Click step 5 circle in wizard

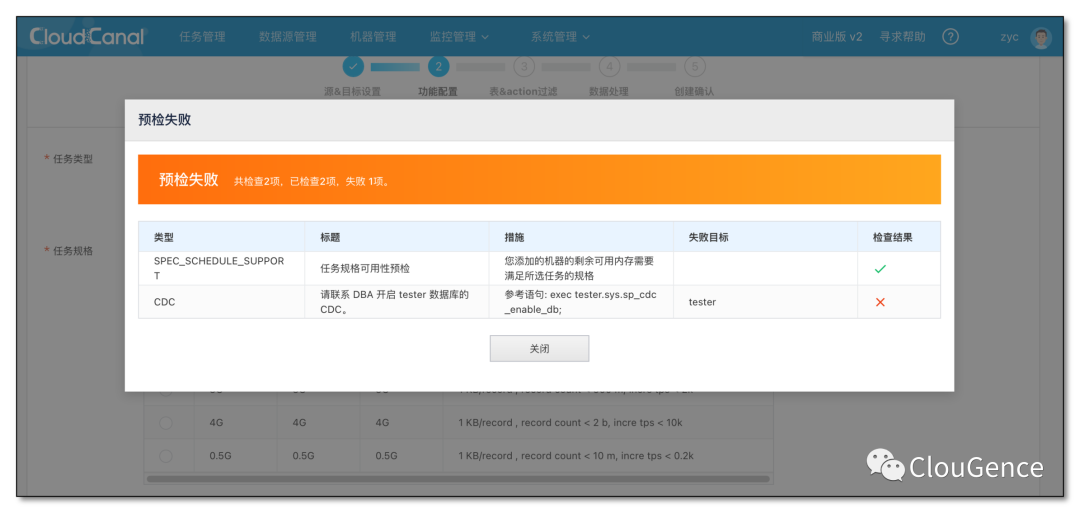point(695,67)
